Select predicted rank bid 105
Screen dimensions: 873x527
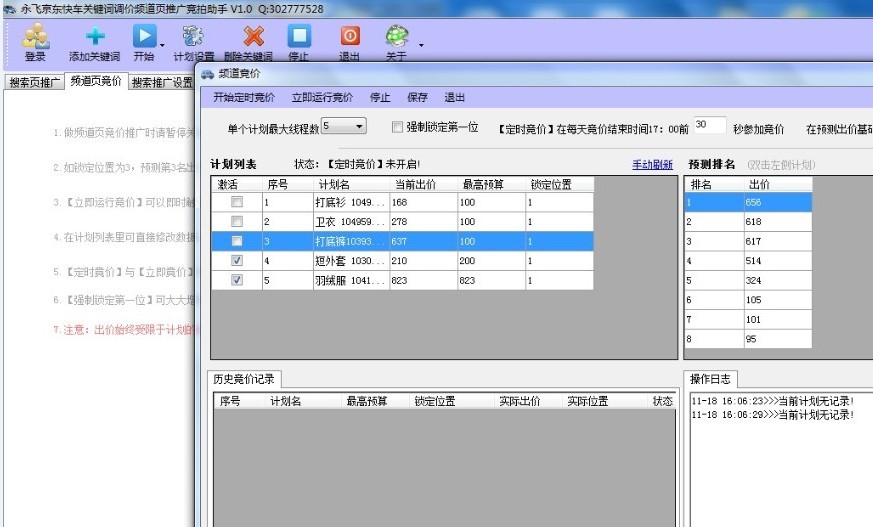(x=777, y=299)
